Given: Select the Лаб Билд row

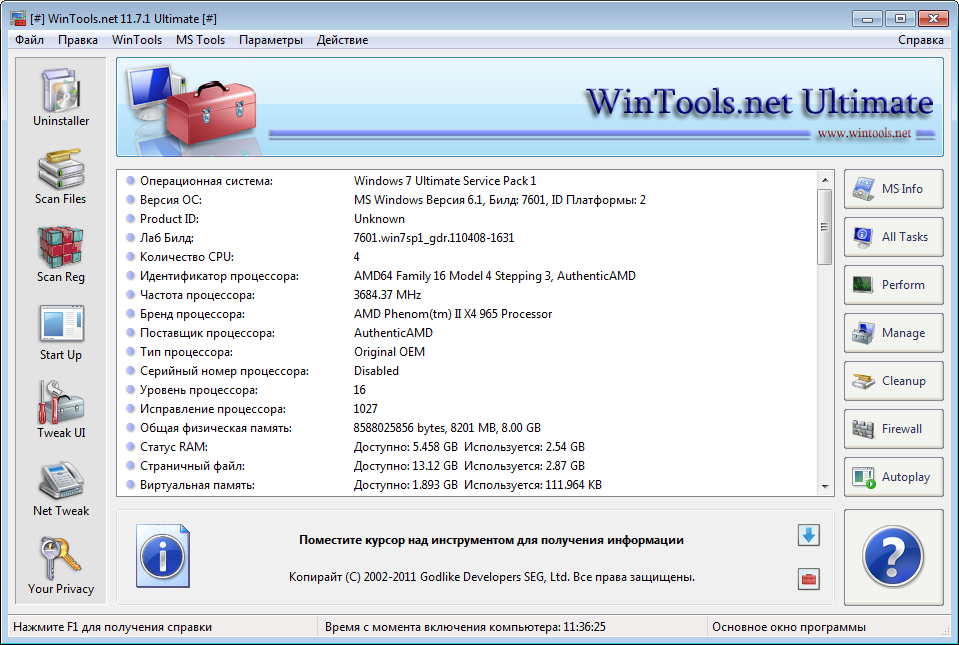Looking at the screenshot, I should [468, 238].
